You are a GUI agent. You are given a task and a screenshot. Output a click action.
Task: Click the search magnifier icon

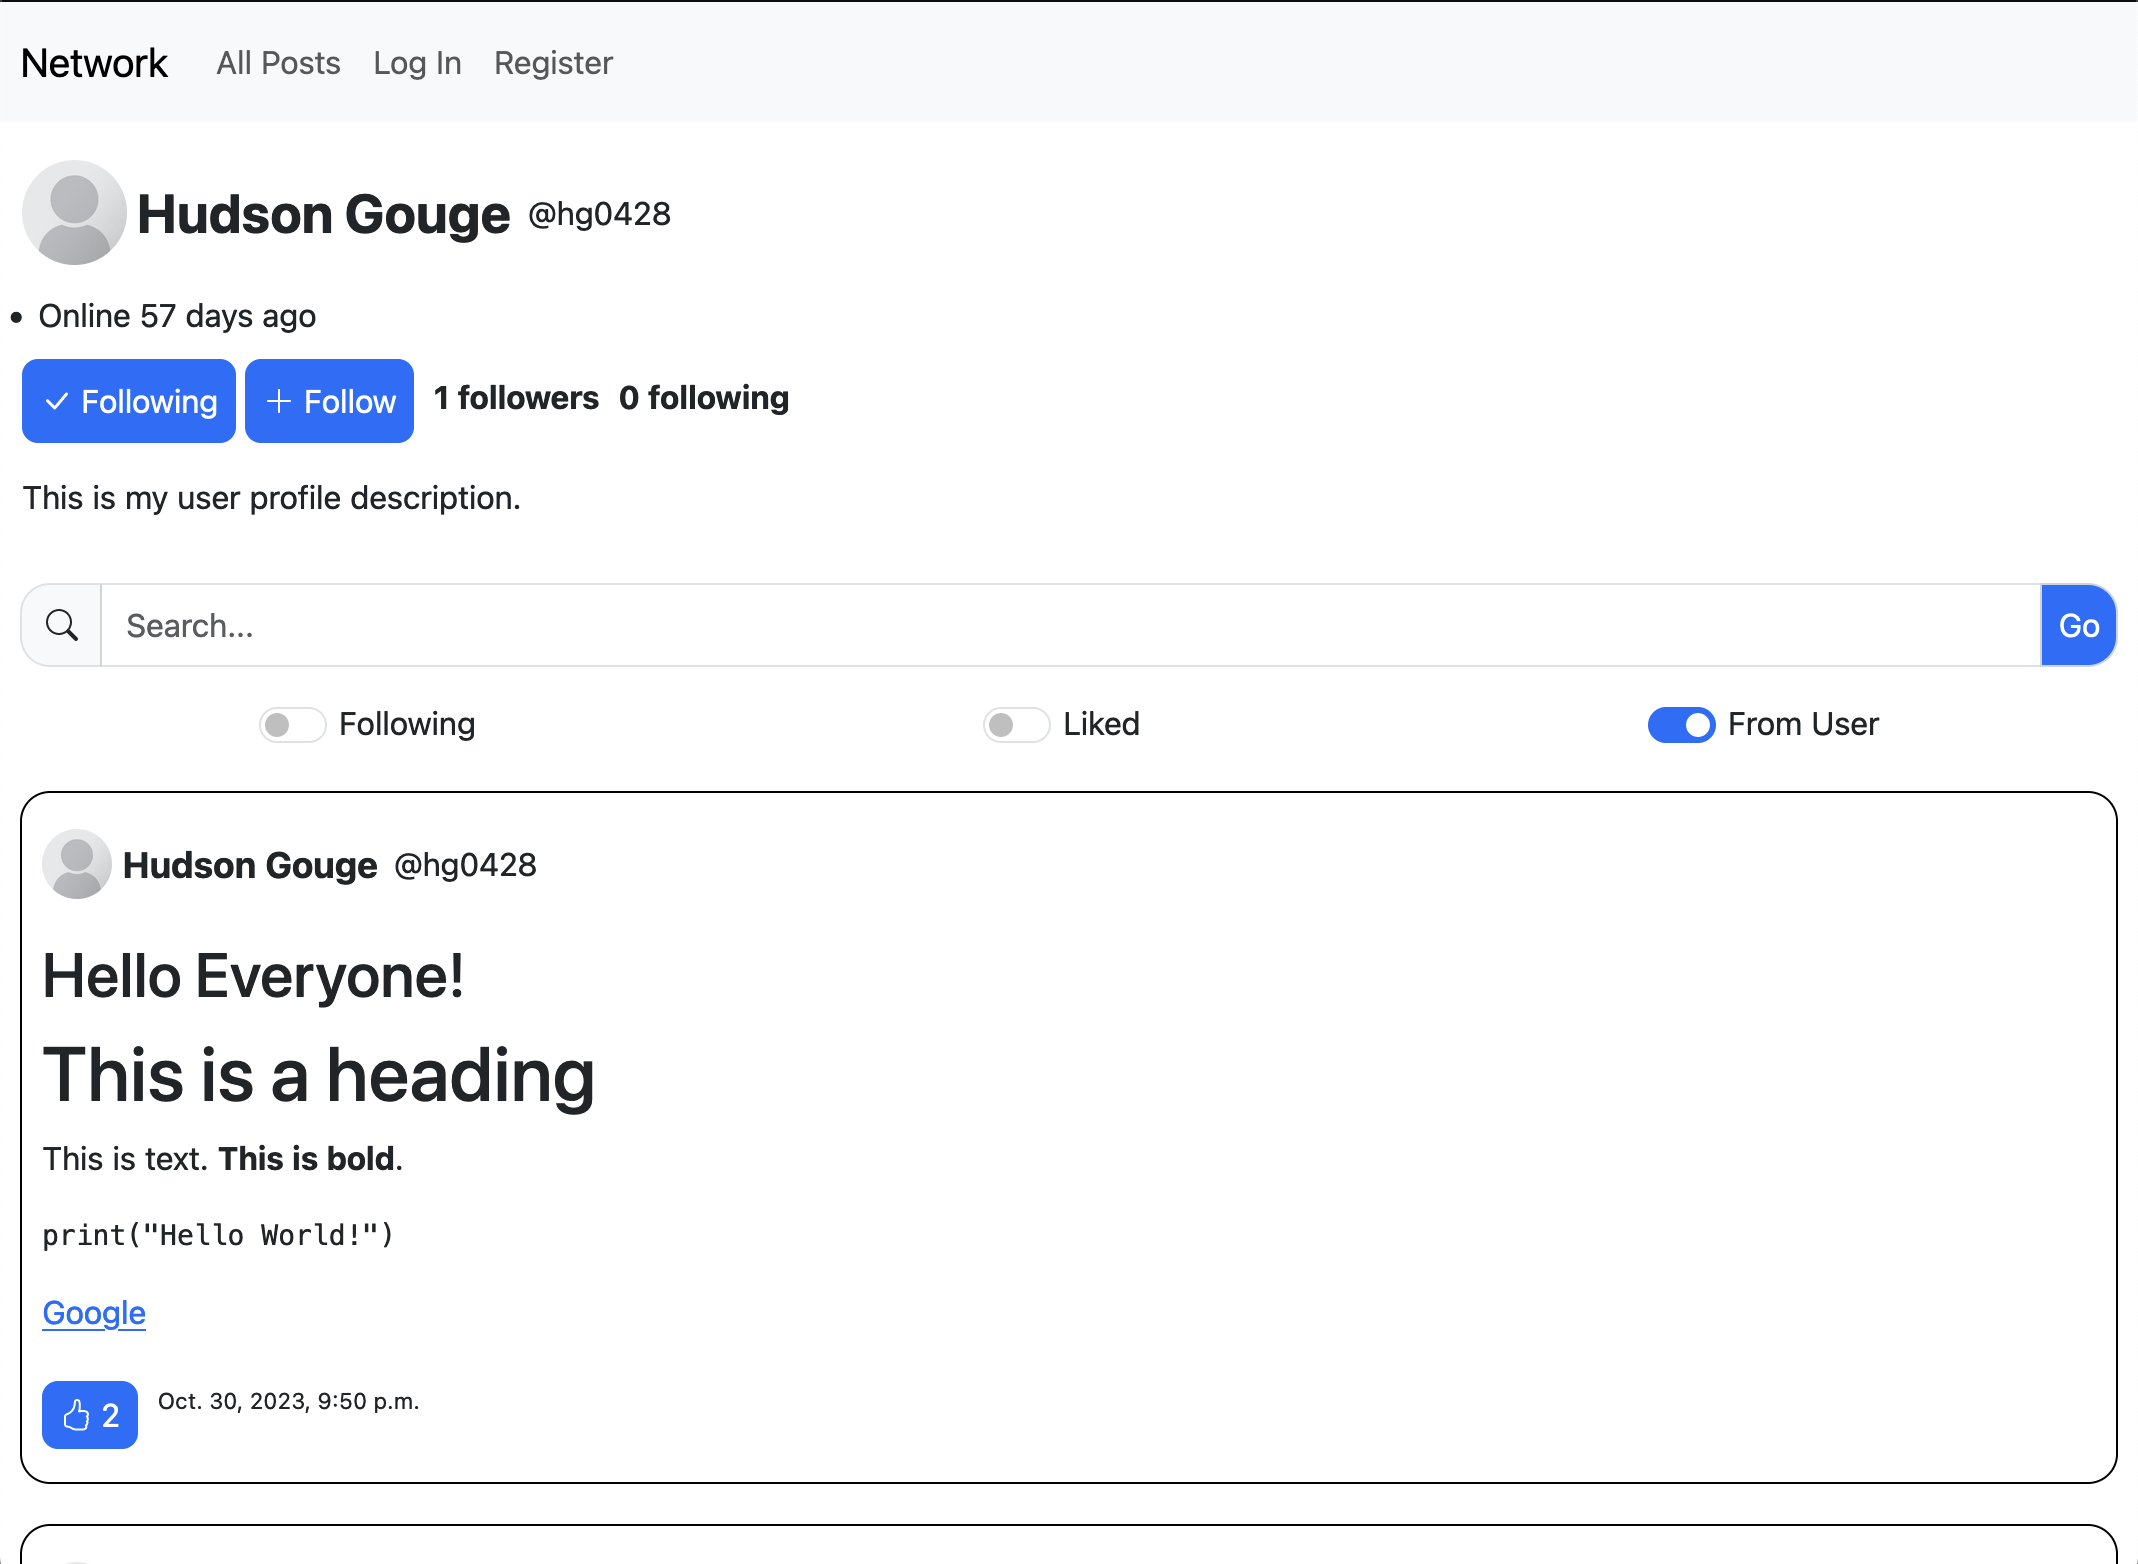[62, 625]
